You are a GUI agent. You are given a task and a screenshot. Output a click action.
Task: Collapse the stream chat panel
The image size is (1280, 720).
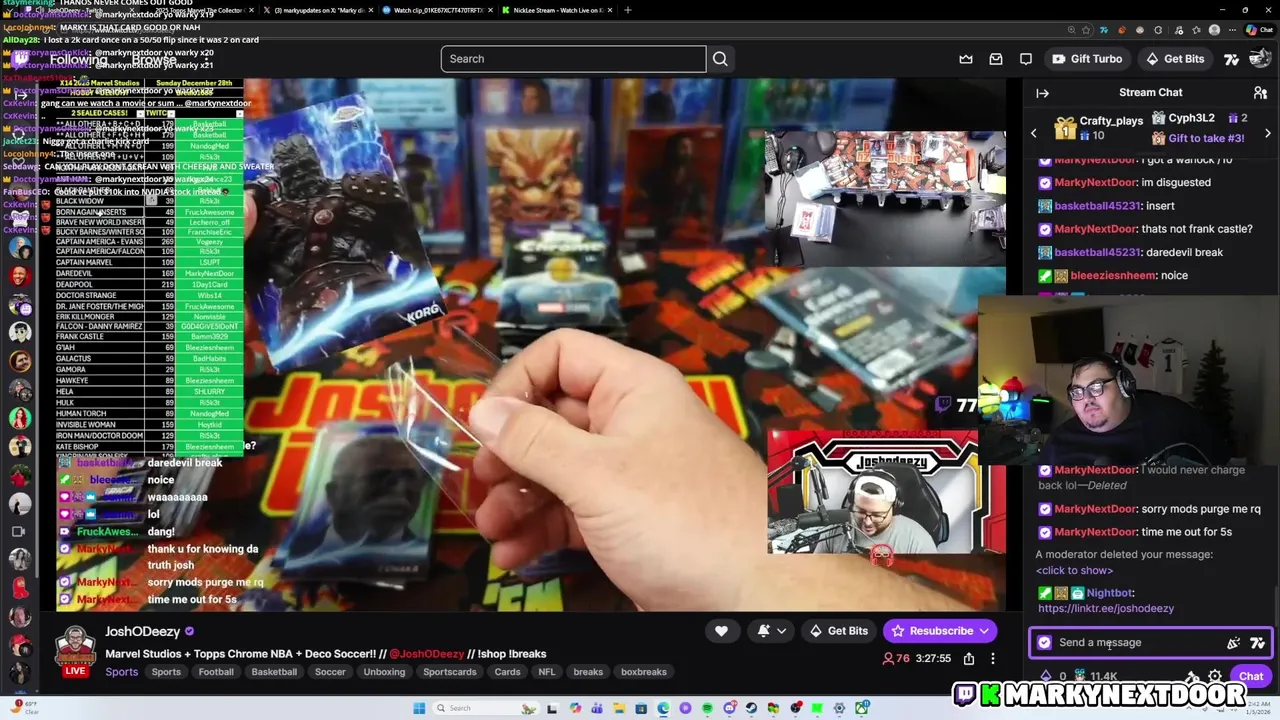pos(1042,93)
